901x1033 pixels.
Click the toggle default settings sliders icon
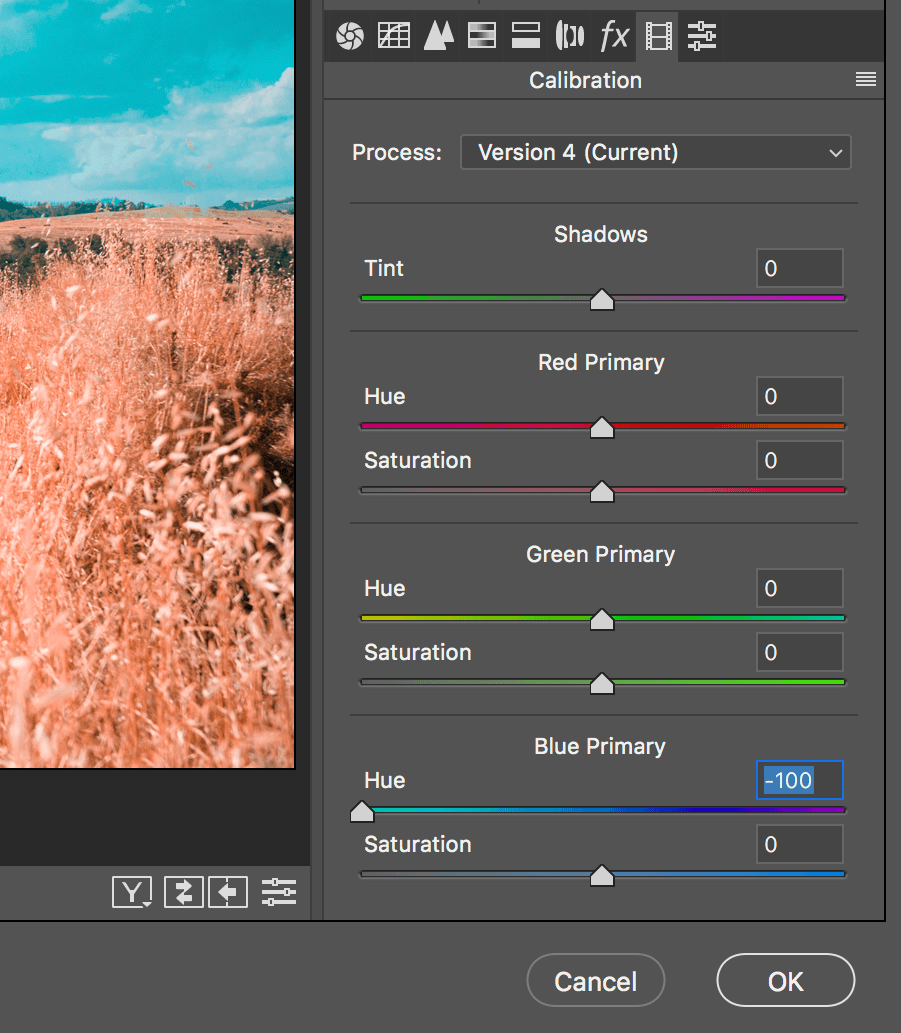[x=278, y=892]
